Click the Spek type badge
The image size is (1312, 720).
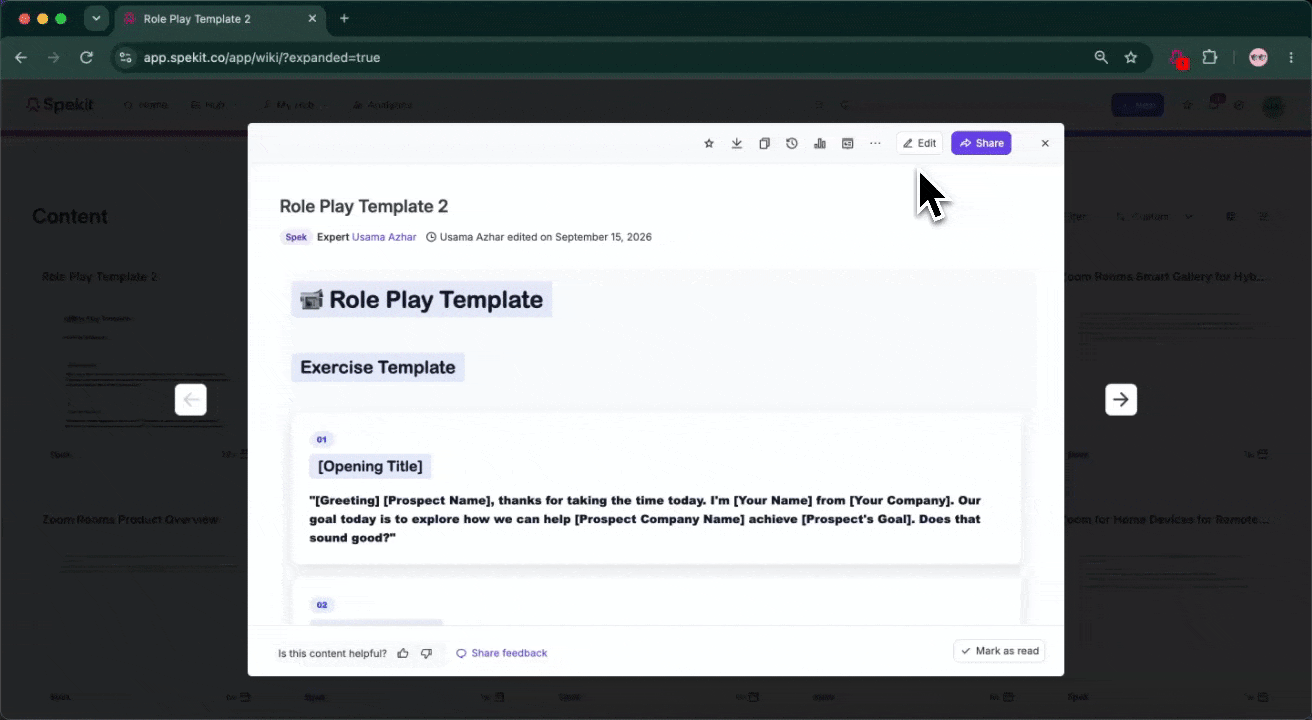(296, 237)
